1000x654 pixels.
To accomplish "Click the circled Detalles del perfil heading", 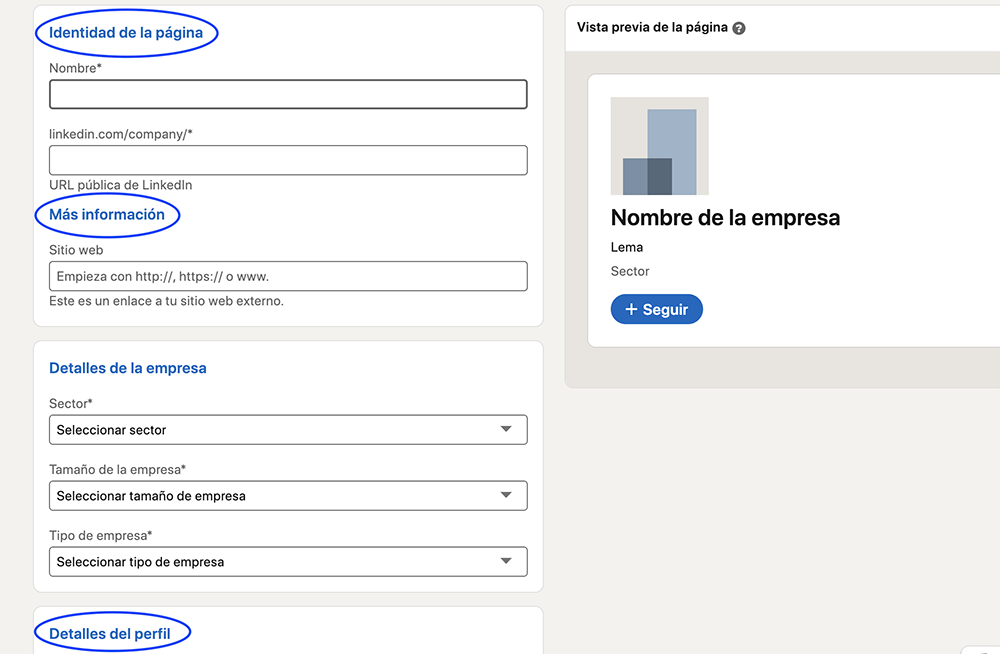I will pyautogui.click(x=112, y=632).
